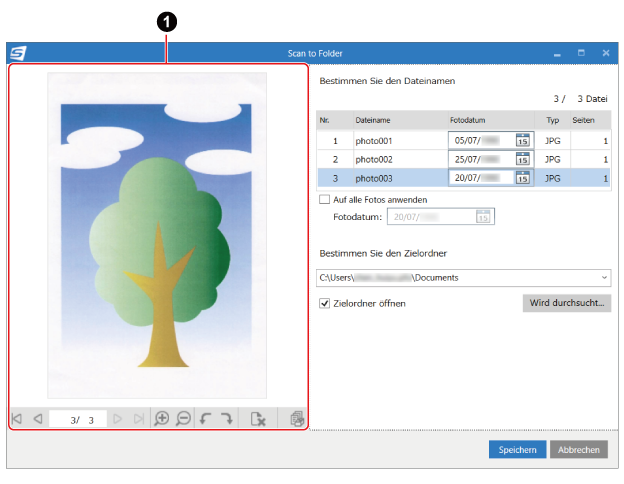Screen dimensions: 624x484
Task: Maximize the Scan to Folder window
Action: 581,53
